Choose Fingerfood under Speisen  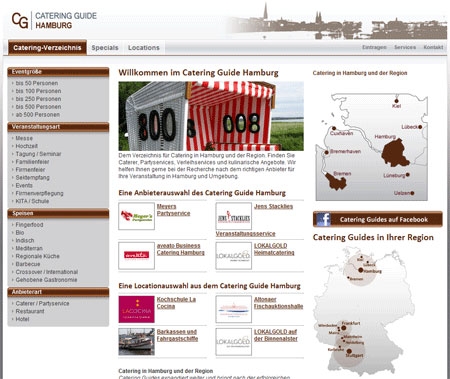[x=29, y=225]
